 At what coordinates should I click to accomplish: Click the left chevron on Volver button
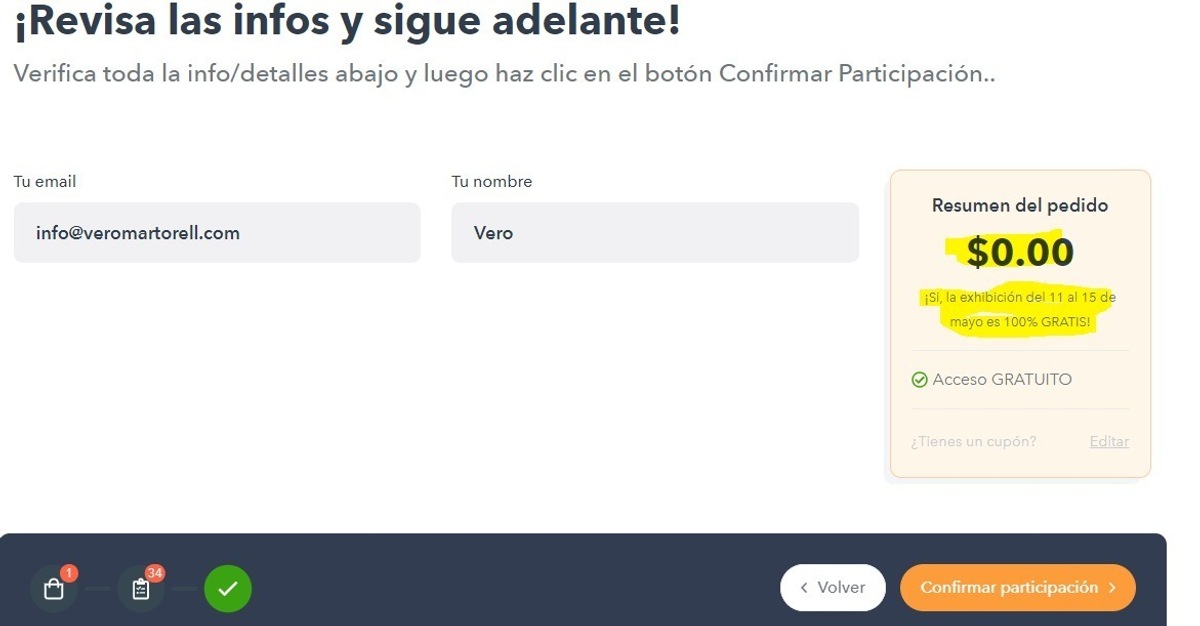pyautogui.click(x=804, y=588)
